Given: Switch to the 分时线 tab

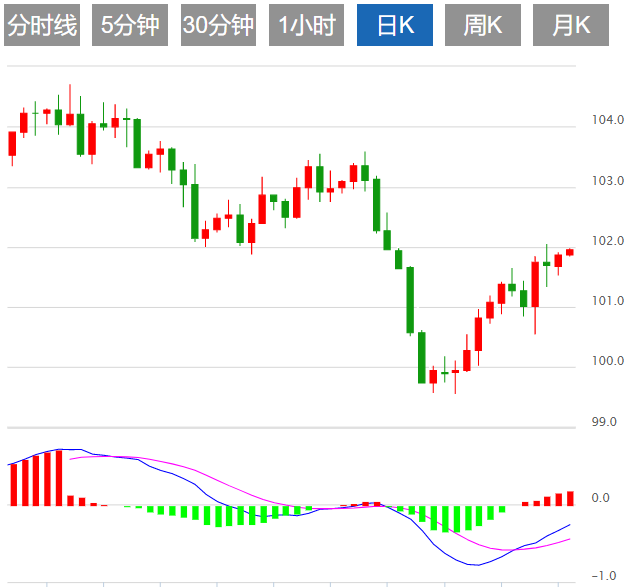Looking at the screenshot, I should [42, 26].
